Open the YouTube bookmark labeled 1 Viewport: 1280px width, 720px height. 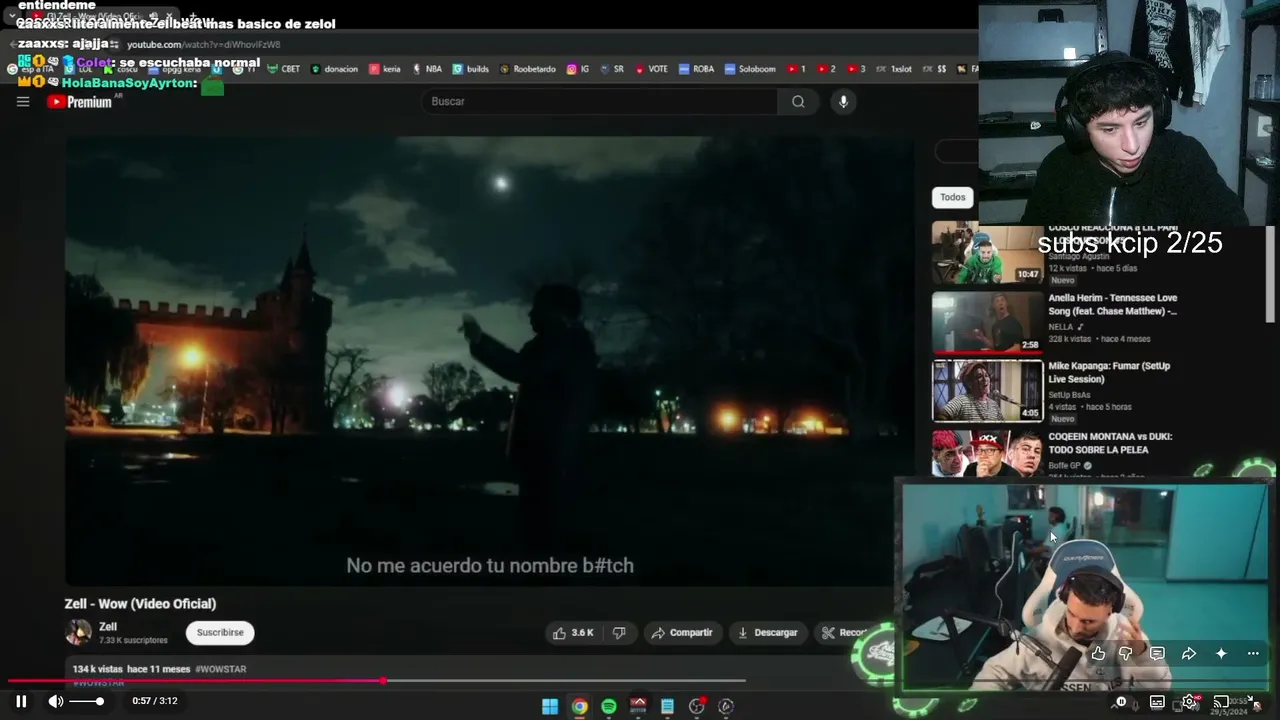(796, 69)
